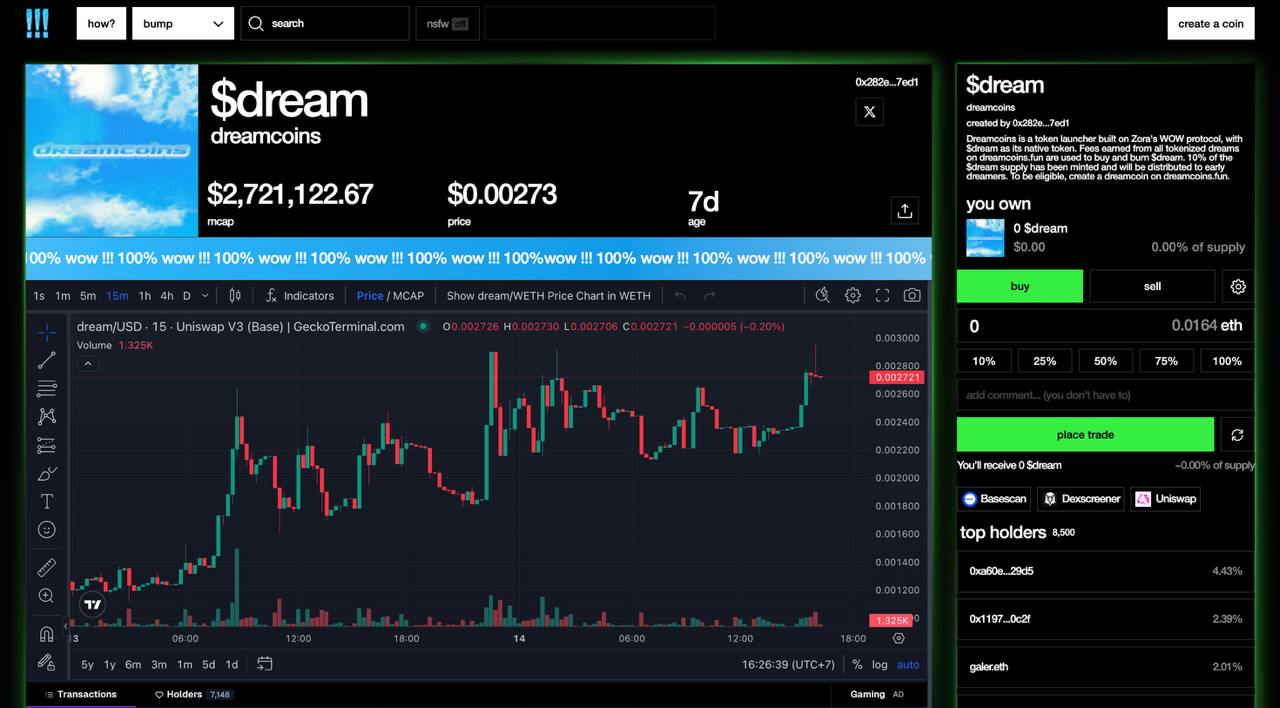Open the Basescan link

994,499
